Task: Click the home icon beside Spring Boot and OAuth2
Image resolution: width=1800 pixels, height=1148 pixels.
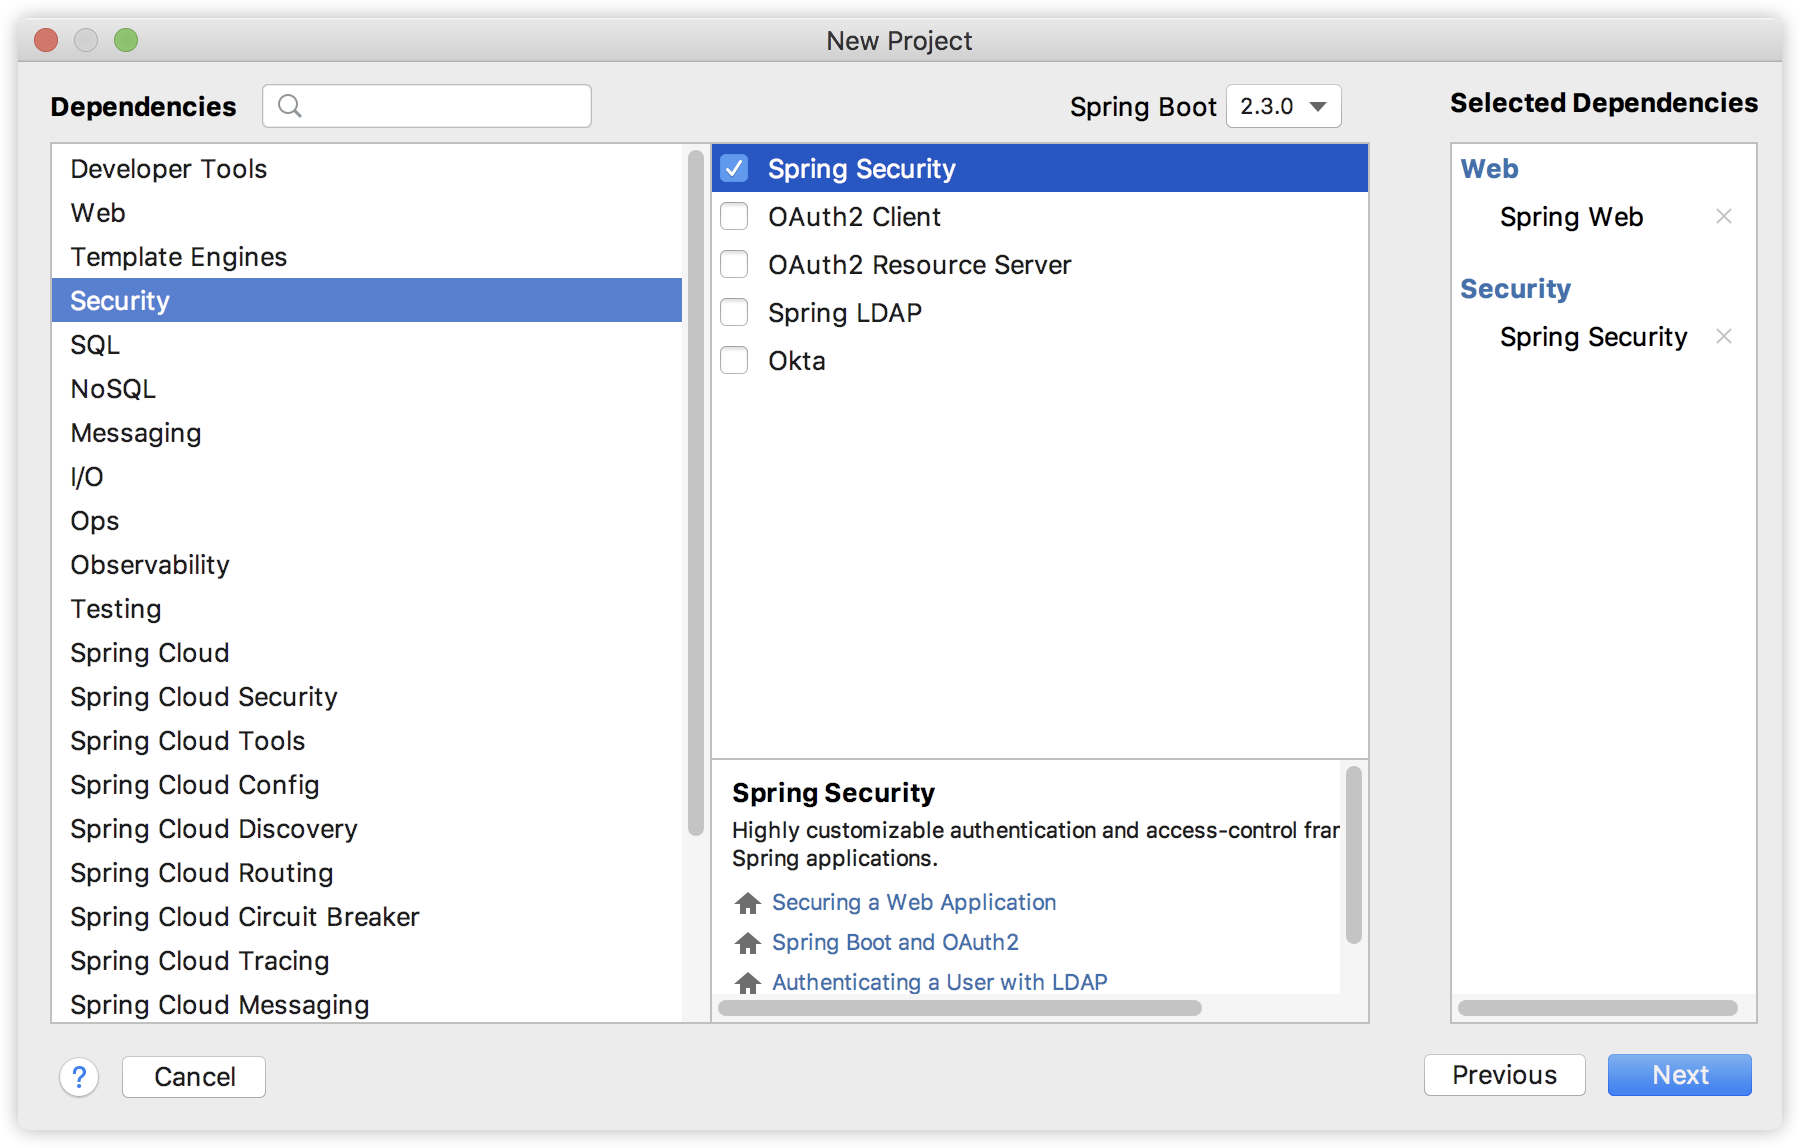Action: [746, 943]
